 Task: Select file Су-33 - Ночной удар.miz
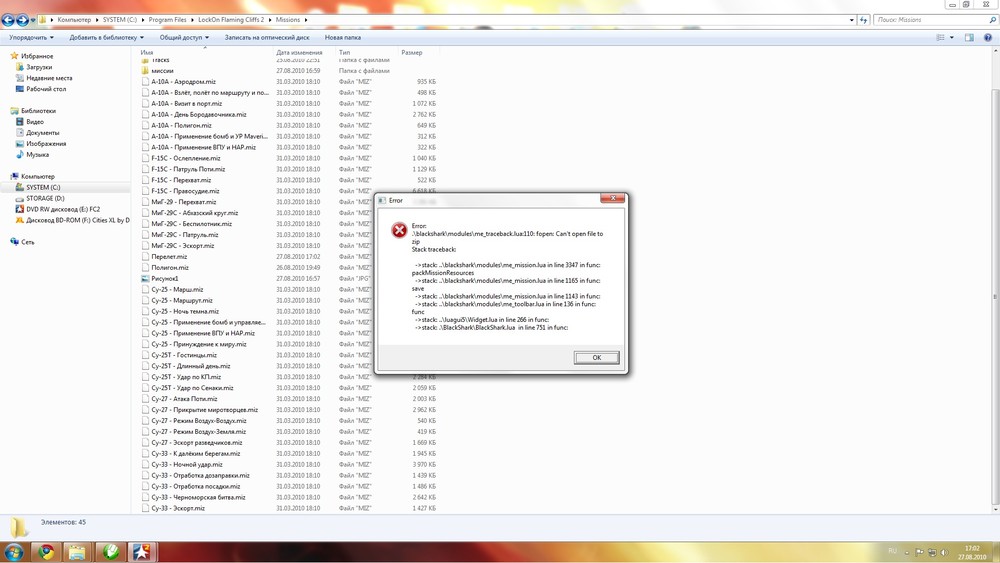click(x=187, y=464)
